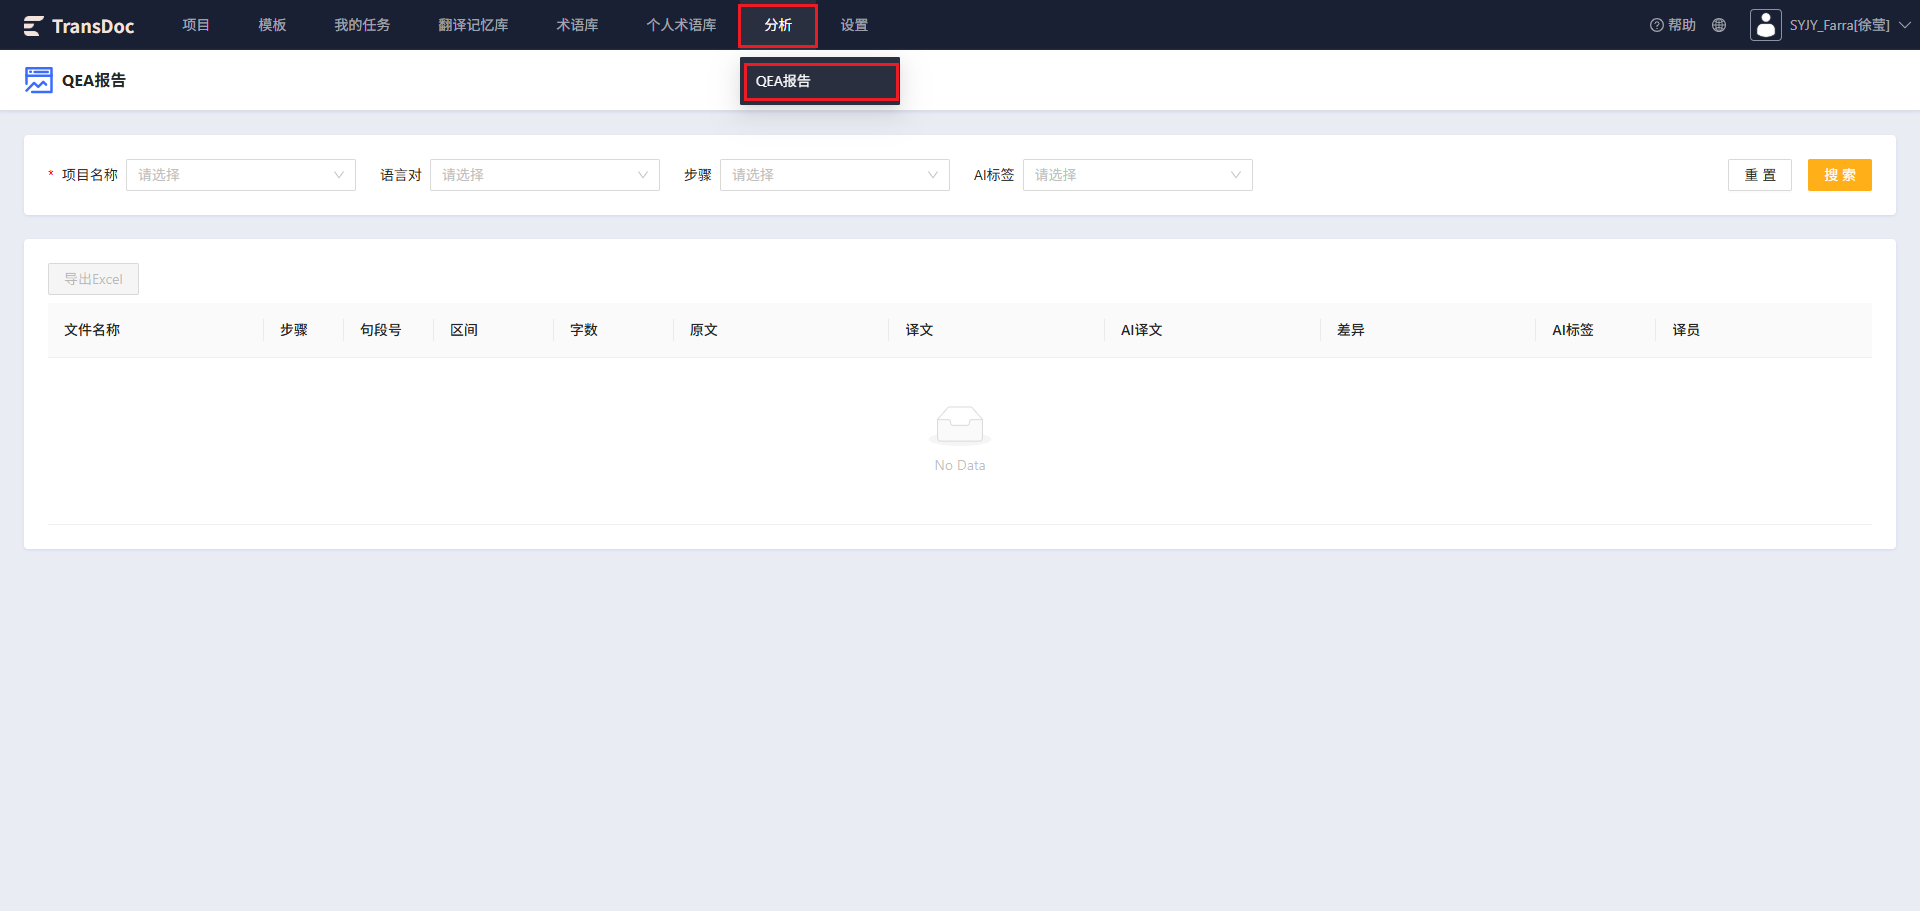Open the 分析 menu
Screen dimensions: 1920x911
(x=778, y=25)
